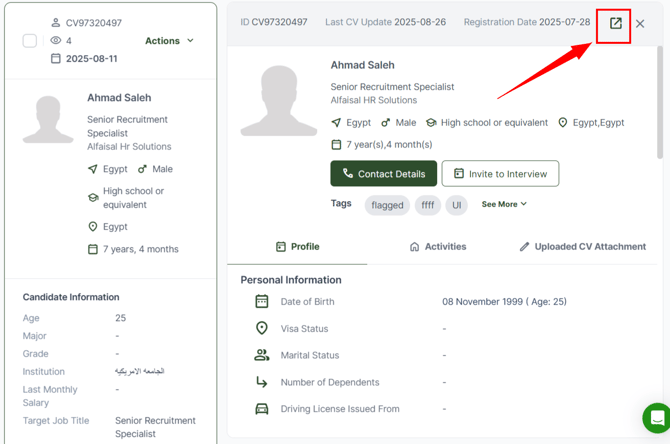Image resolution: width=670 pixels, height=444 pixels.
Task: Switch to the Activities tab
Action: [438, 246]
